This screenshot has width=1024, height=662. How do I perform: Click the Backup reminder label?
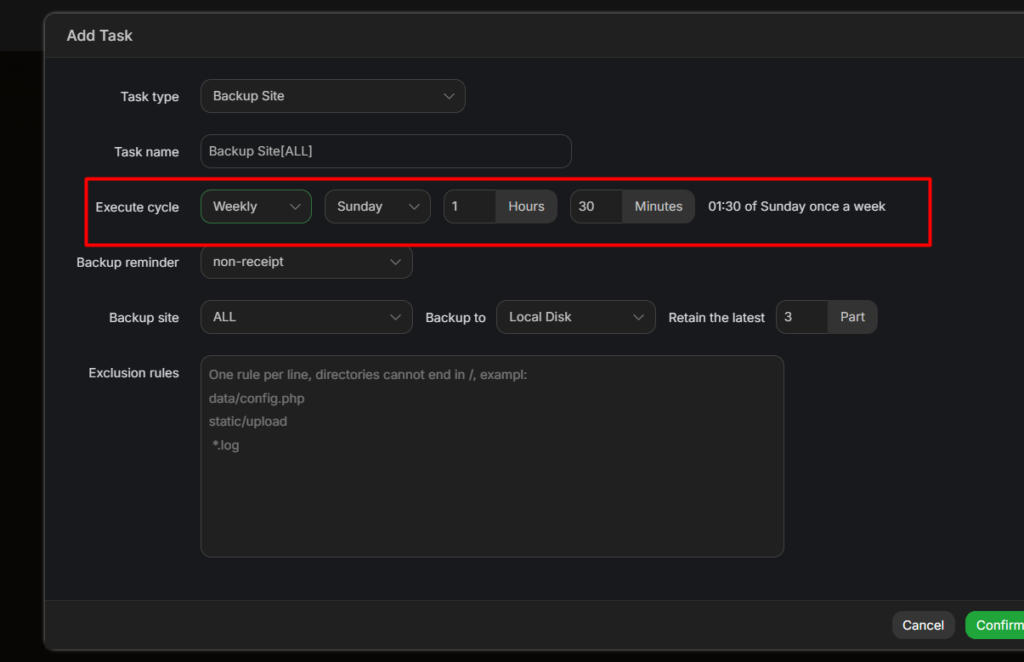[127, 262]
